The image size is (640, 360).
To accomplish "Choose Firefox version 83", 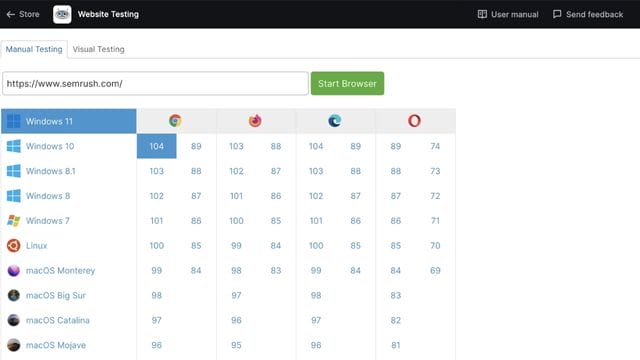I will [x=276, y=271].
